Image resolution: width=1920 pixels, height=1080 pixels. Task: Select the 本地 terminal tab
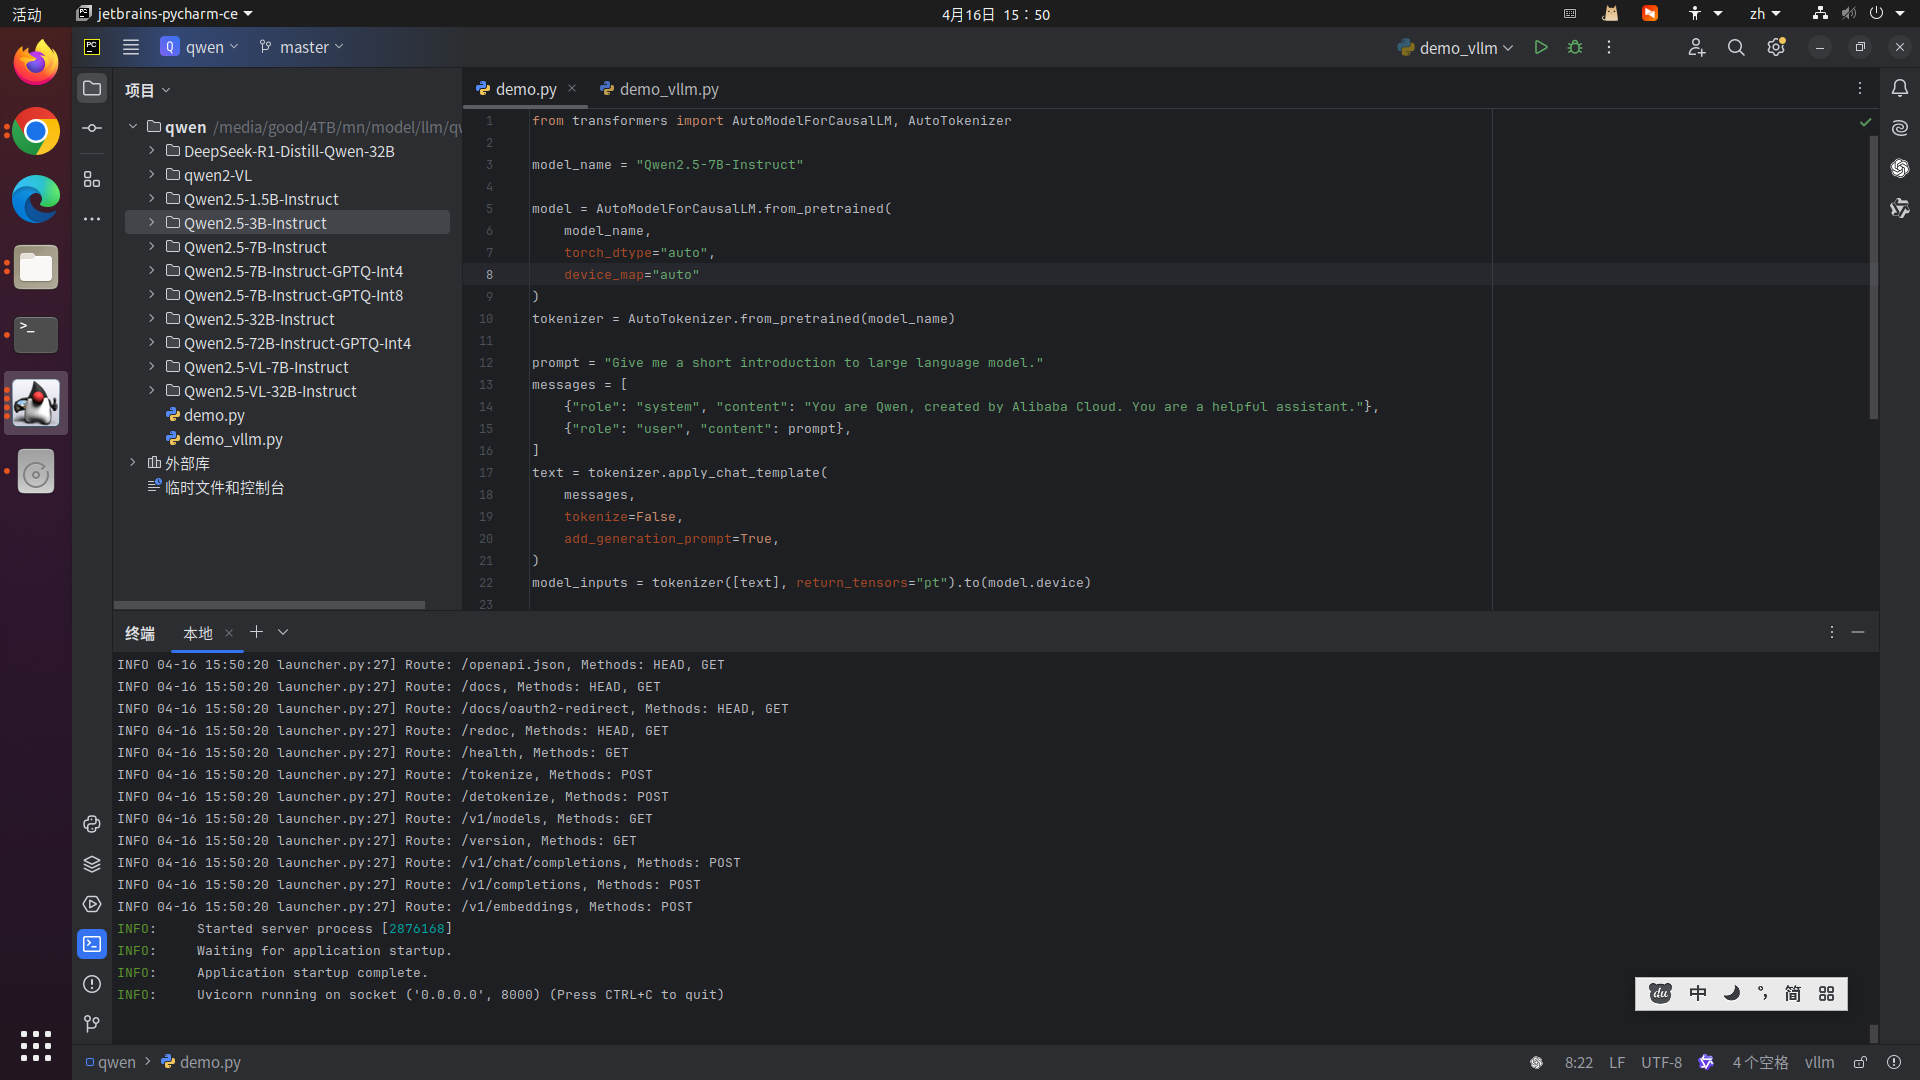click(x=198, y=633)
